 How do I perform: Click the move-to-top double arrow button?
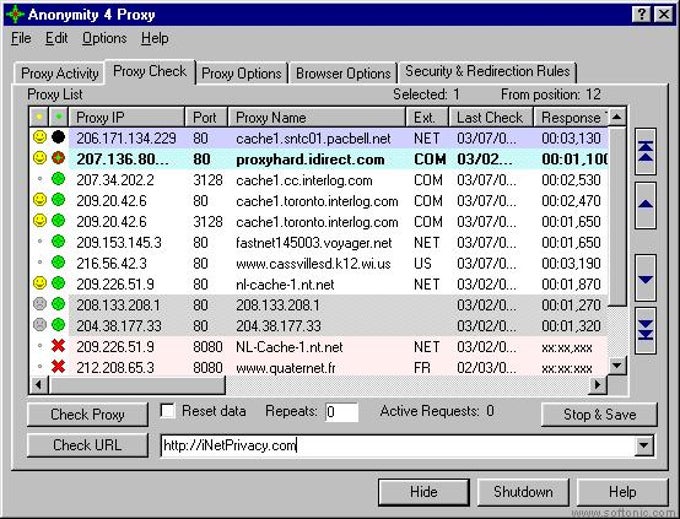tap(645, 151)
